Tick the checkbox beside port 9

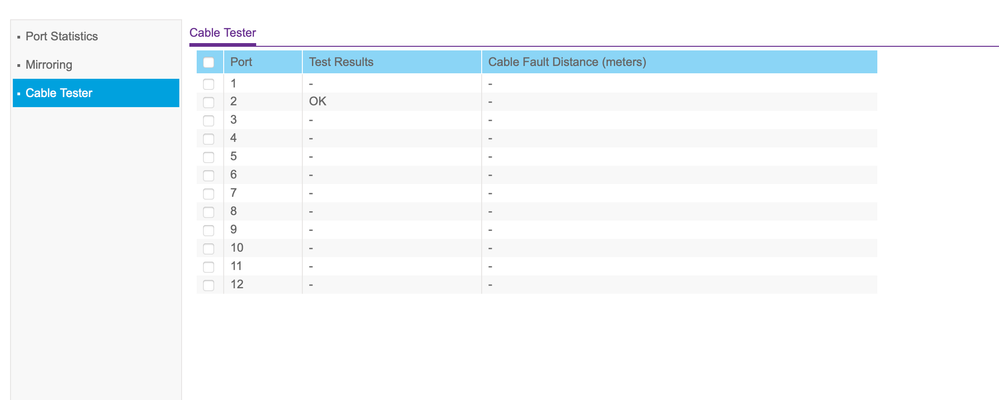pyautogui.click(x=208, y=230)
